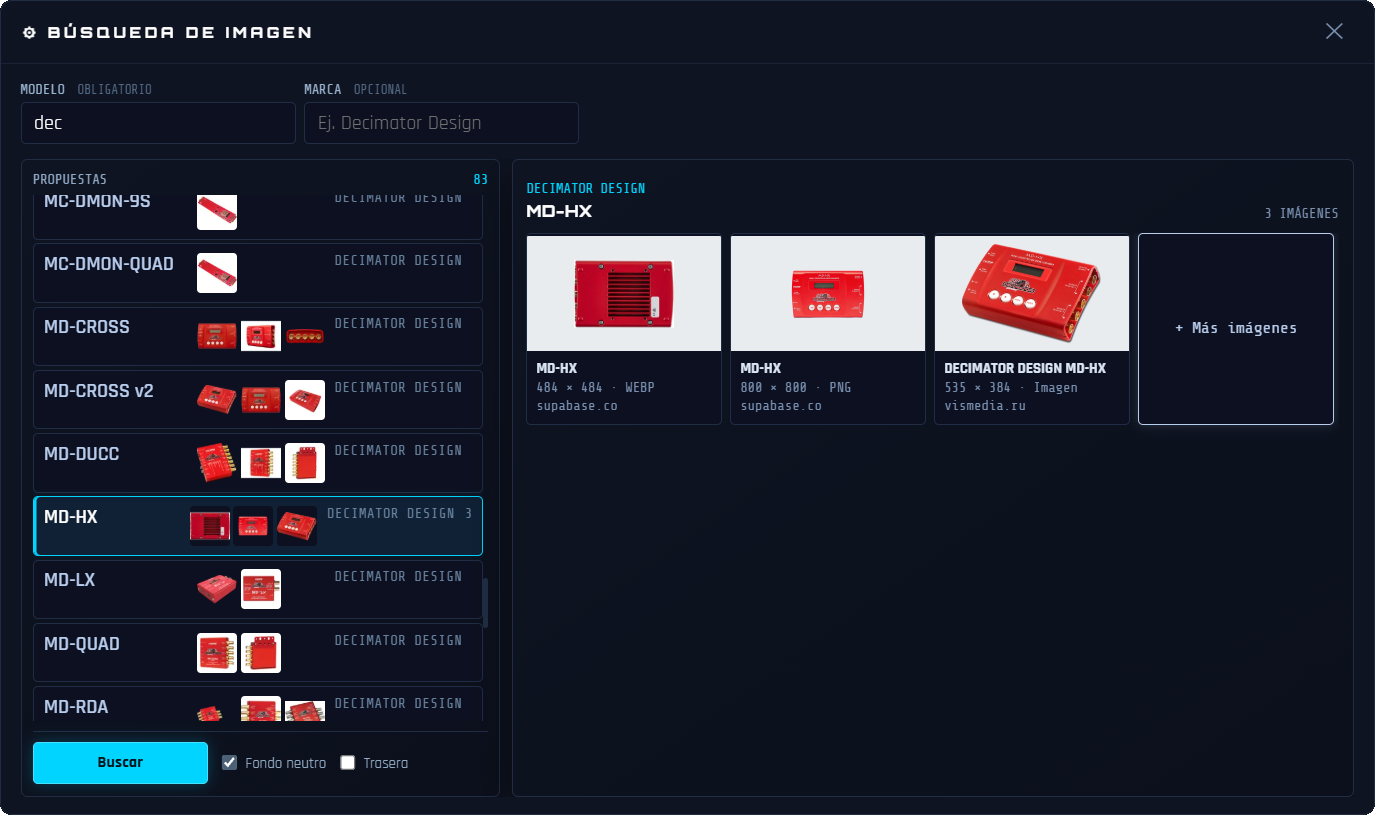This screenshot has width=1375, height=815.
Task: Select the MD-DUCC proposal row
Action: tap(258, 462)
